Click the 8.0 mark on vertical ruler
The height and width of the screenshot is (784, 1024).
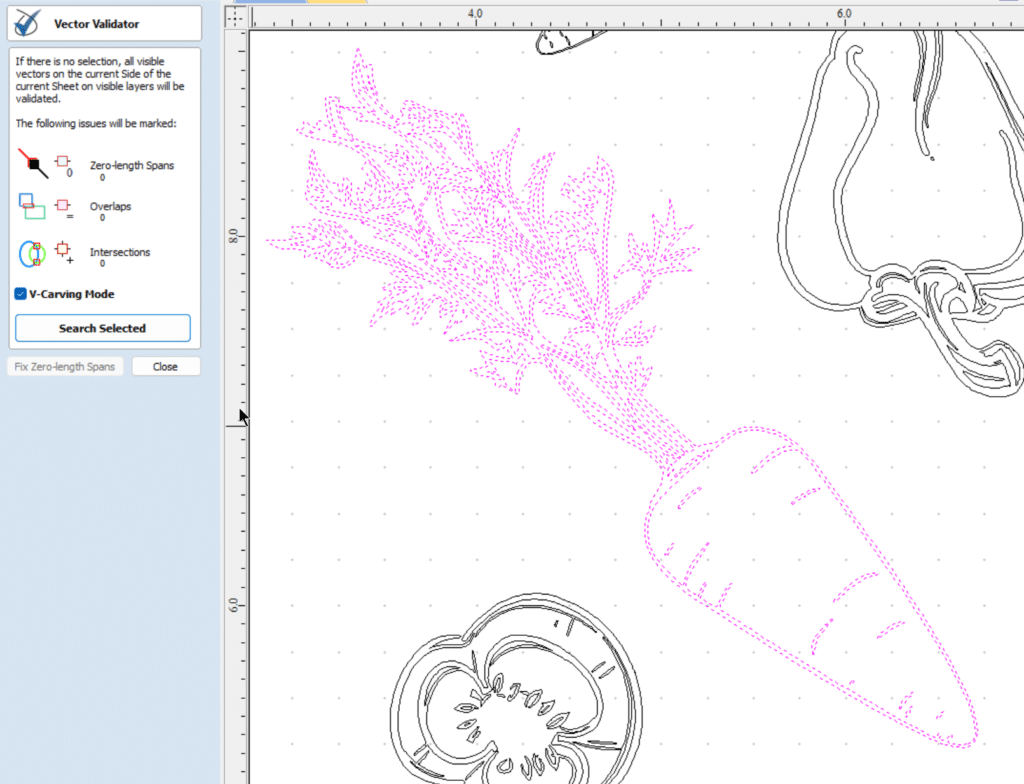[x=233, y=236]
